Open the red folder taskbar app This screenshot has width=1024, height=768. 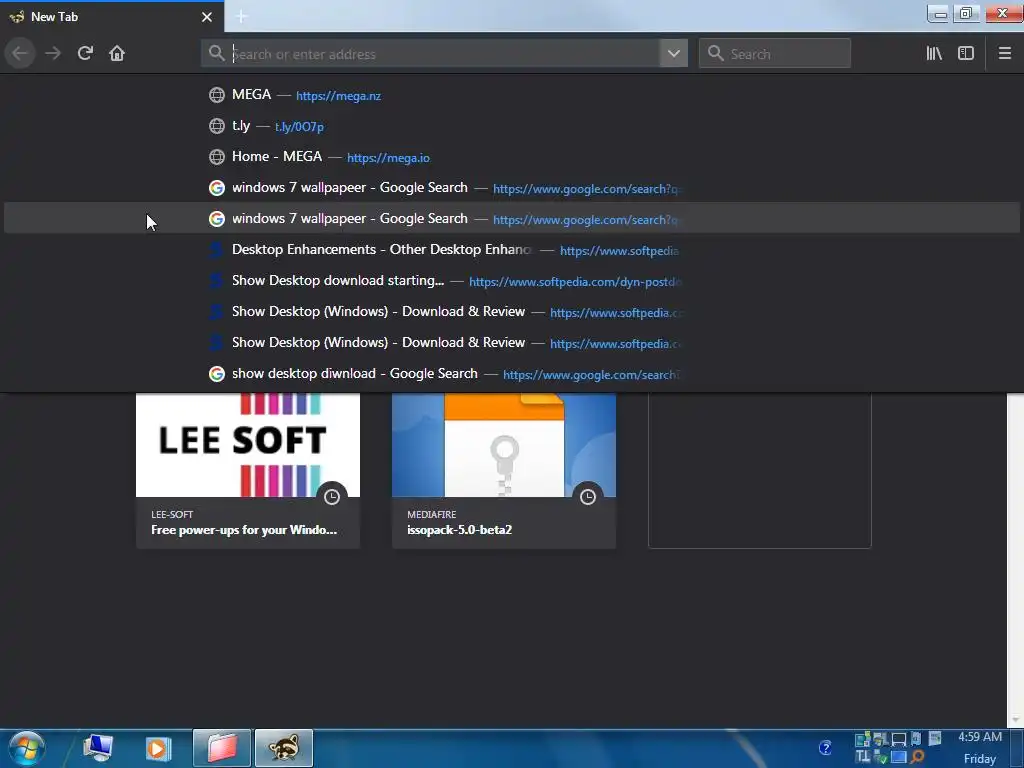[x=221, y=748]
